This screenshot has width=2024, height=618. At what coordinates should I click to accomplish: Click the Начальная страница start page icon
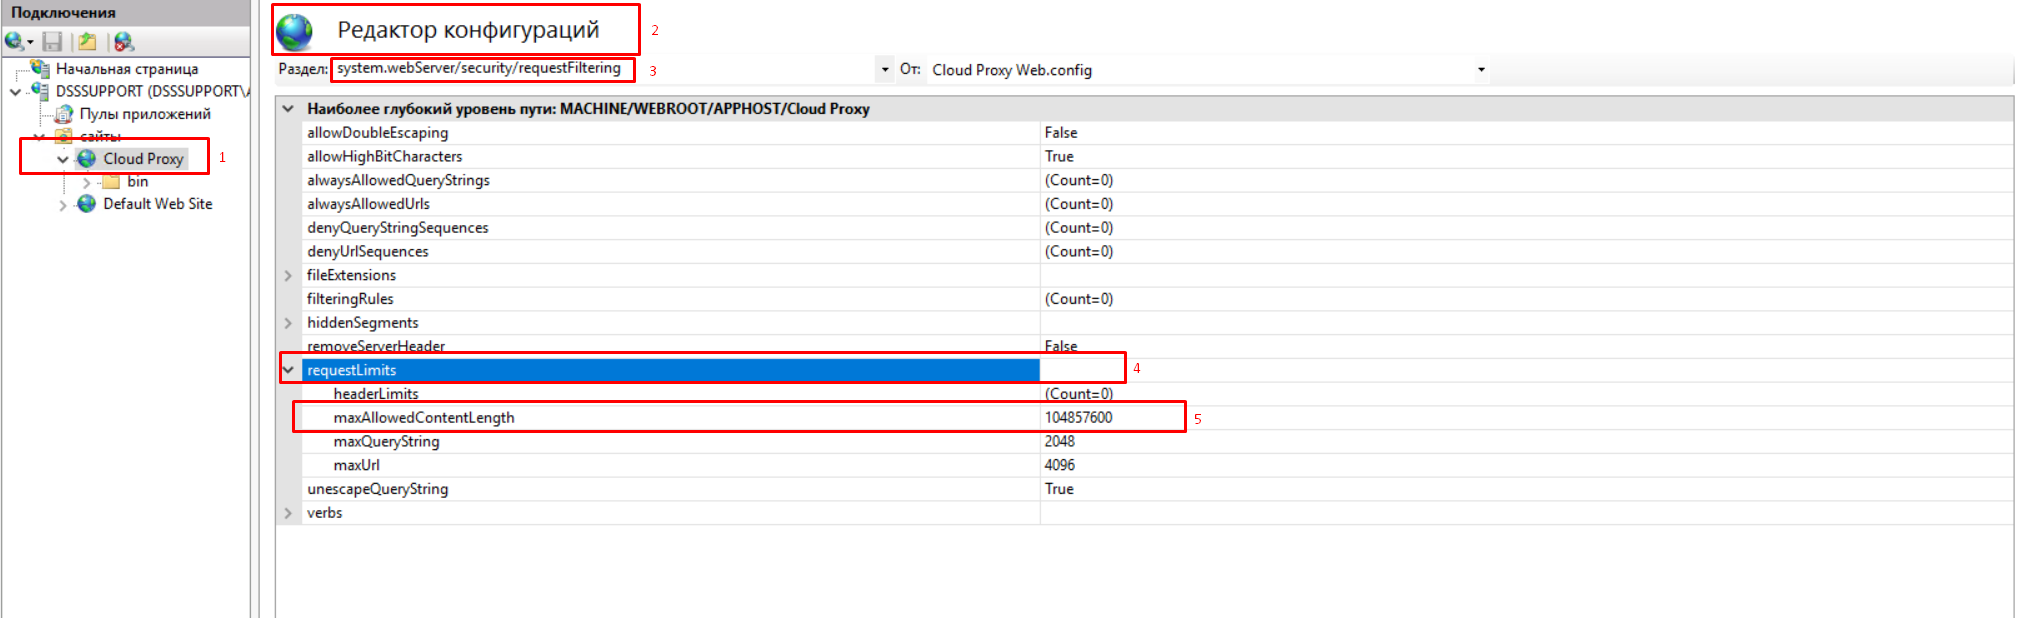coord(40,68)
